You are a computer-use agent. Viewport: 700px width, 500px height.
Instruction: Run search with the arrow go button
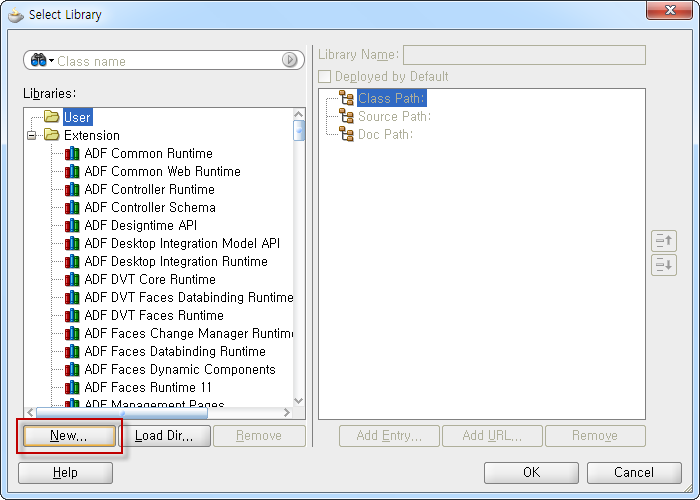click(290, 60)
